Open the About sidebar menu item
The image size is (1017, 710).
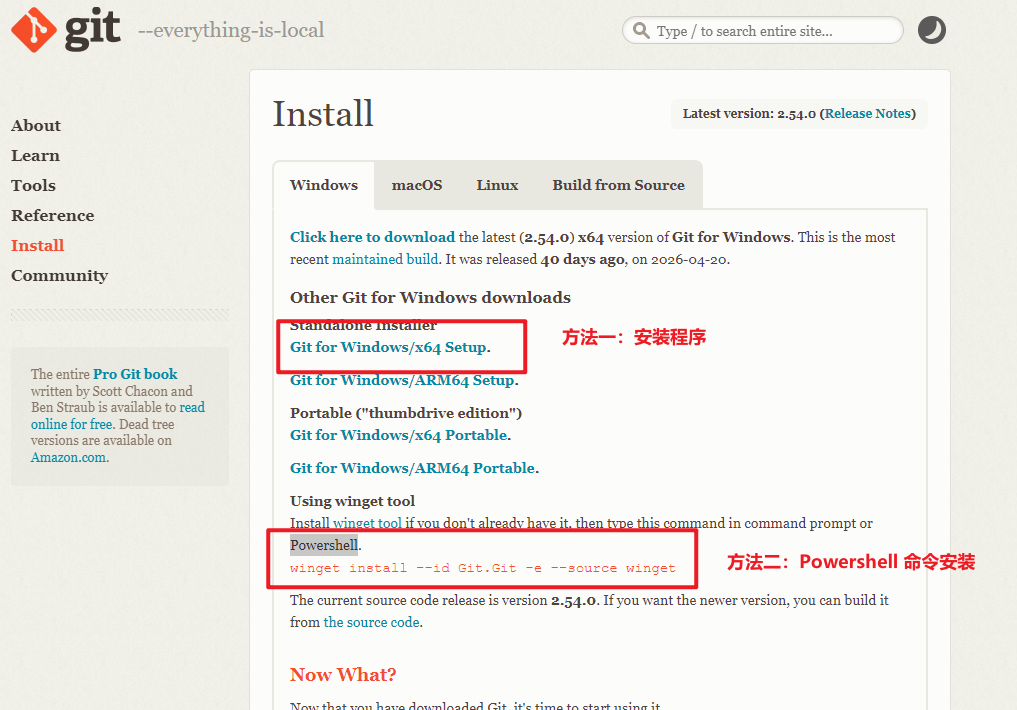36,125
